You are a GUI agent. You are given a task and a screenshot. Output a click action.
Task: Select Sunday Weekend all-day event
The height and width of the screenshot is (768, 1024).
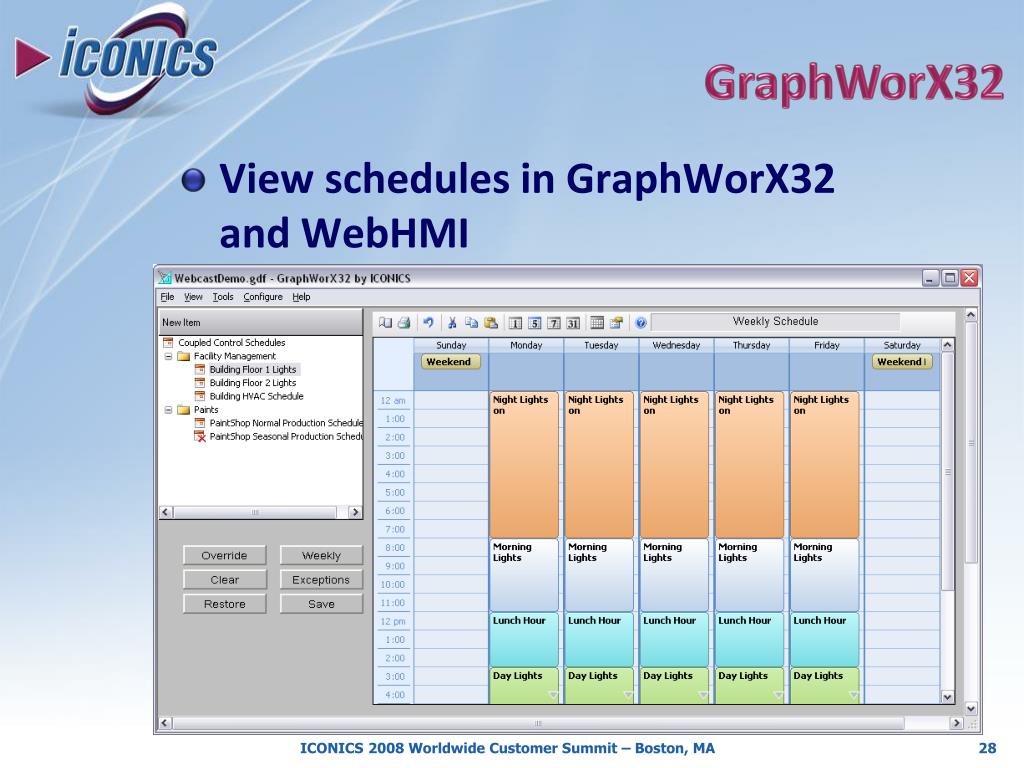pyautogui.click(x=451, y=362)
